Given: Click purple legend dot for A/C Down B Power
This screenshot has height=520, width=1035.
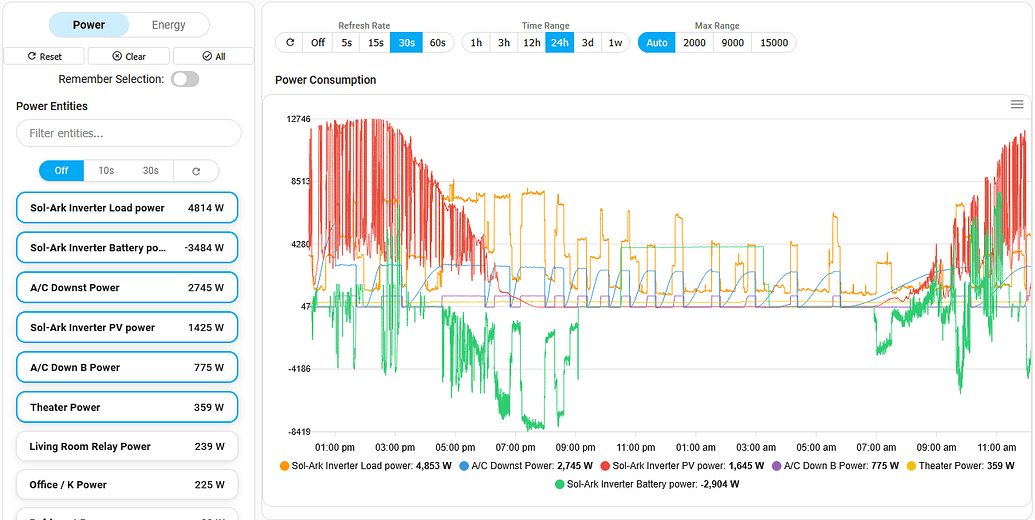Looking at the screenshot, I should coord(777,466).
